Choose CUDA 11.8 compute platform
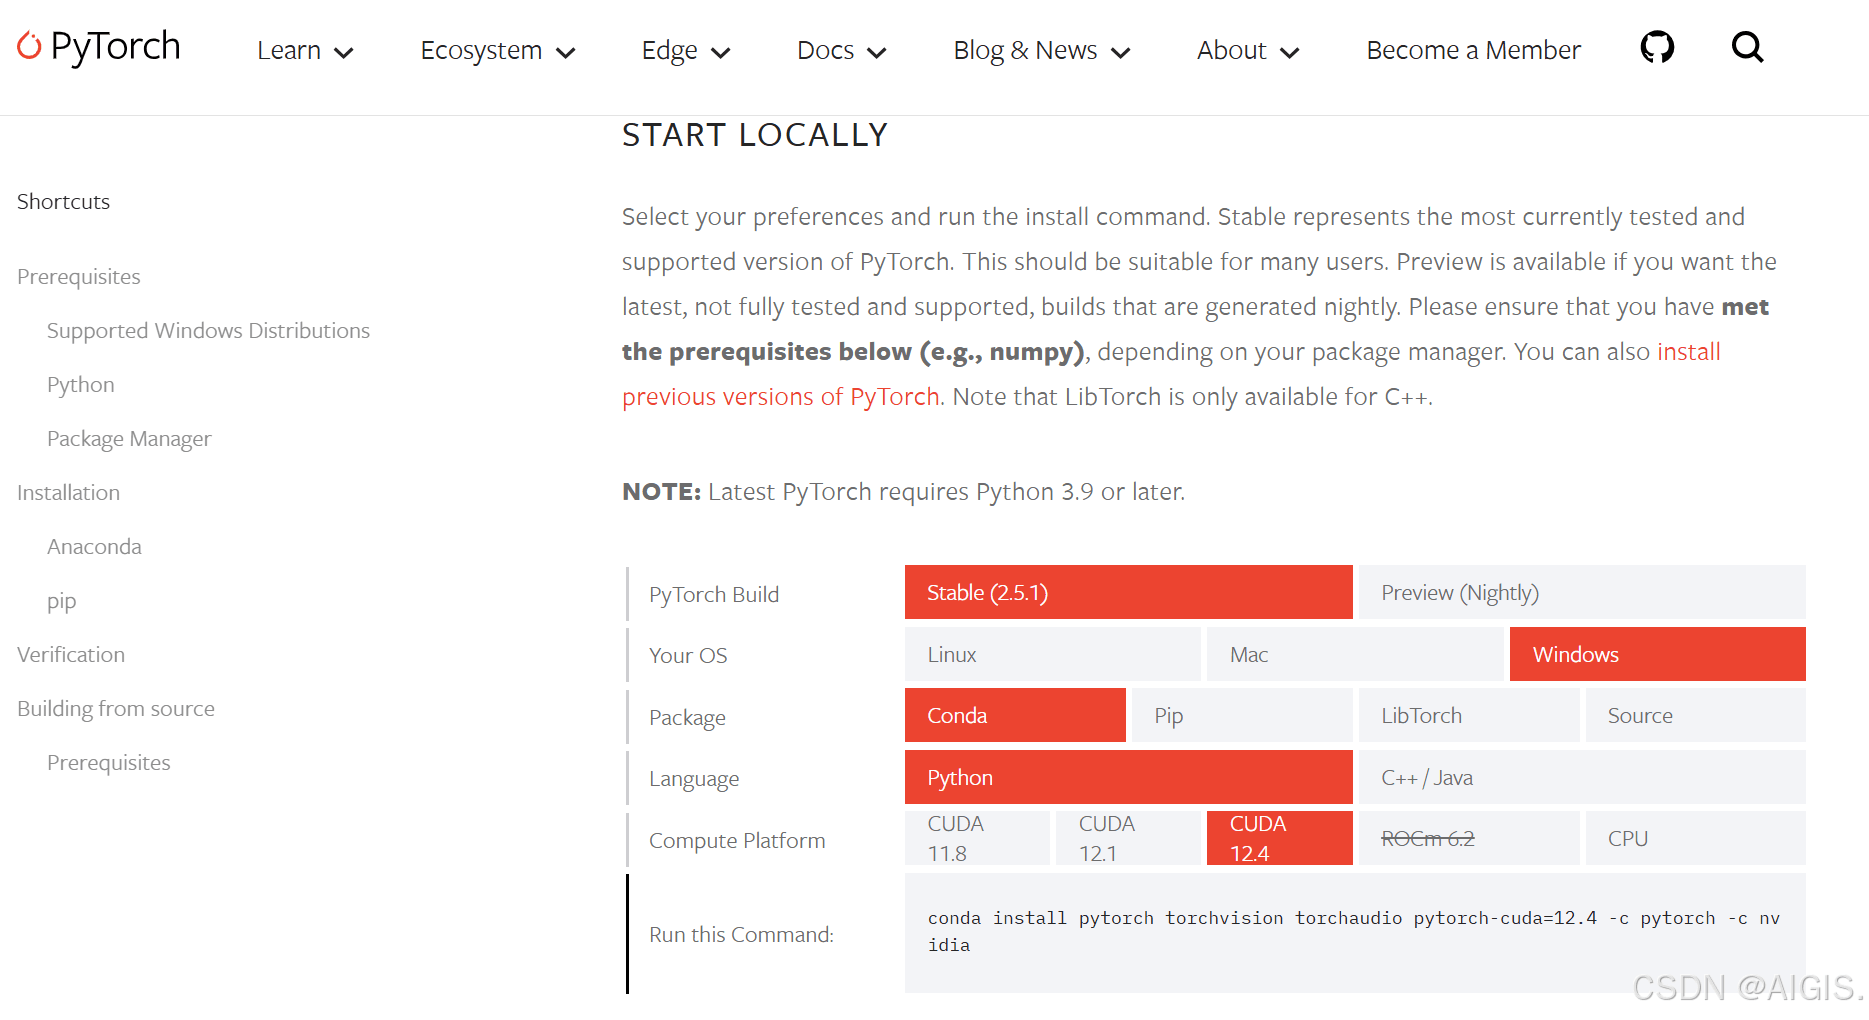 tap(977, 839)
